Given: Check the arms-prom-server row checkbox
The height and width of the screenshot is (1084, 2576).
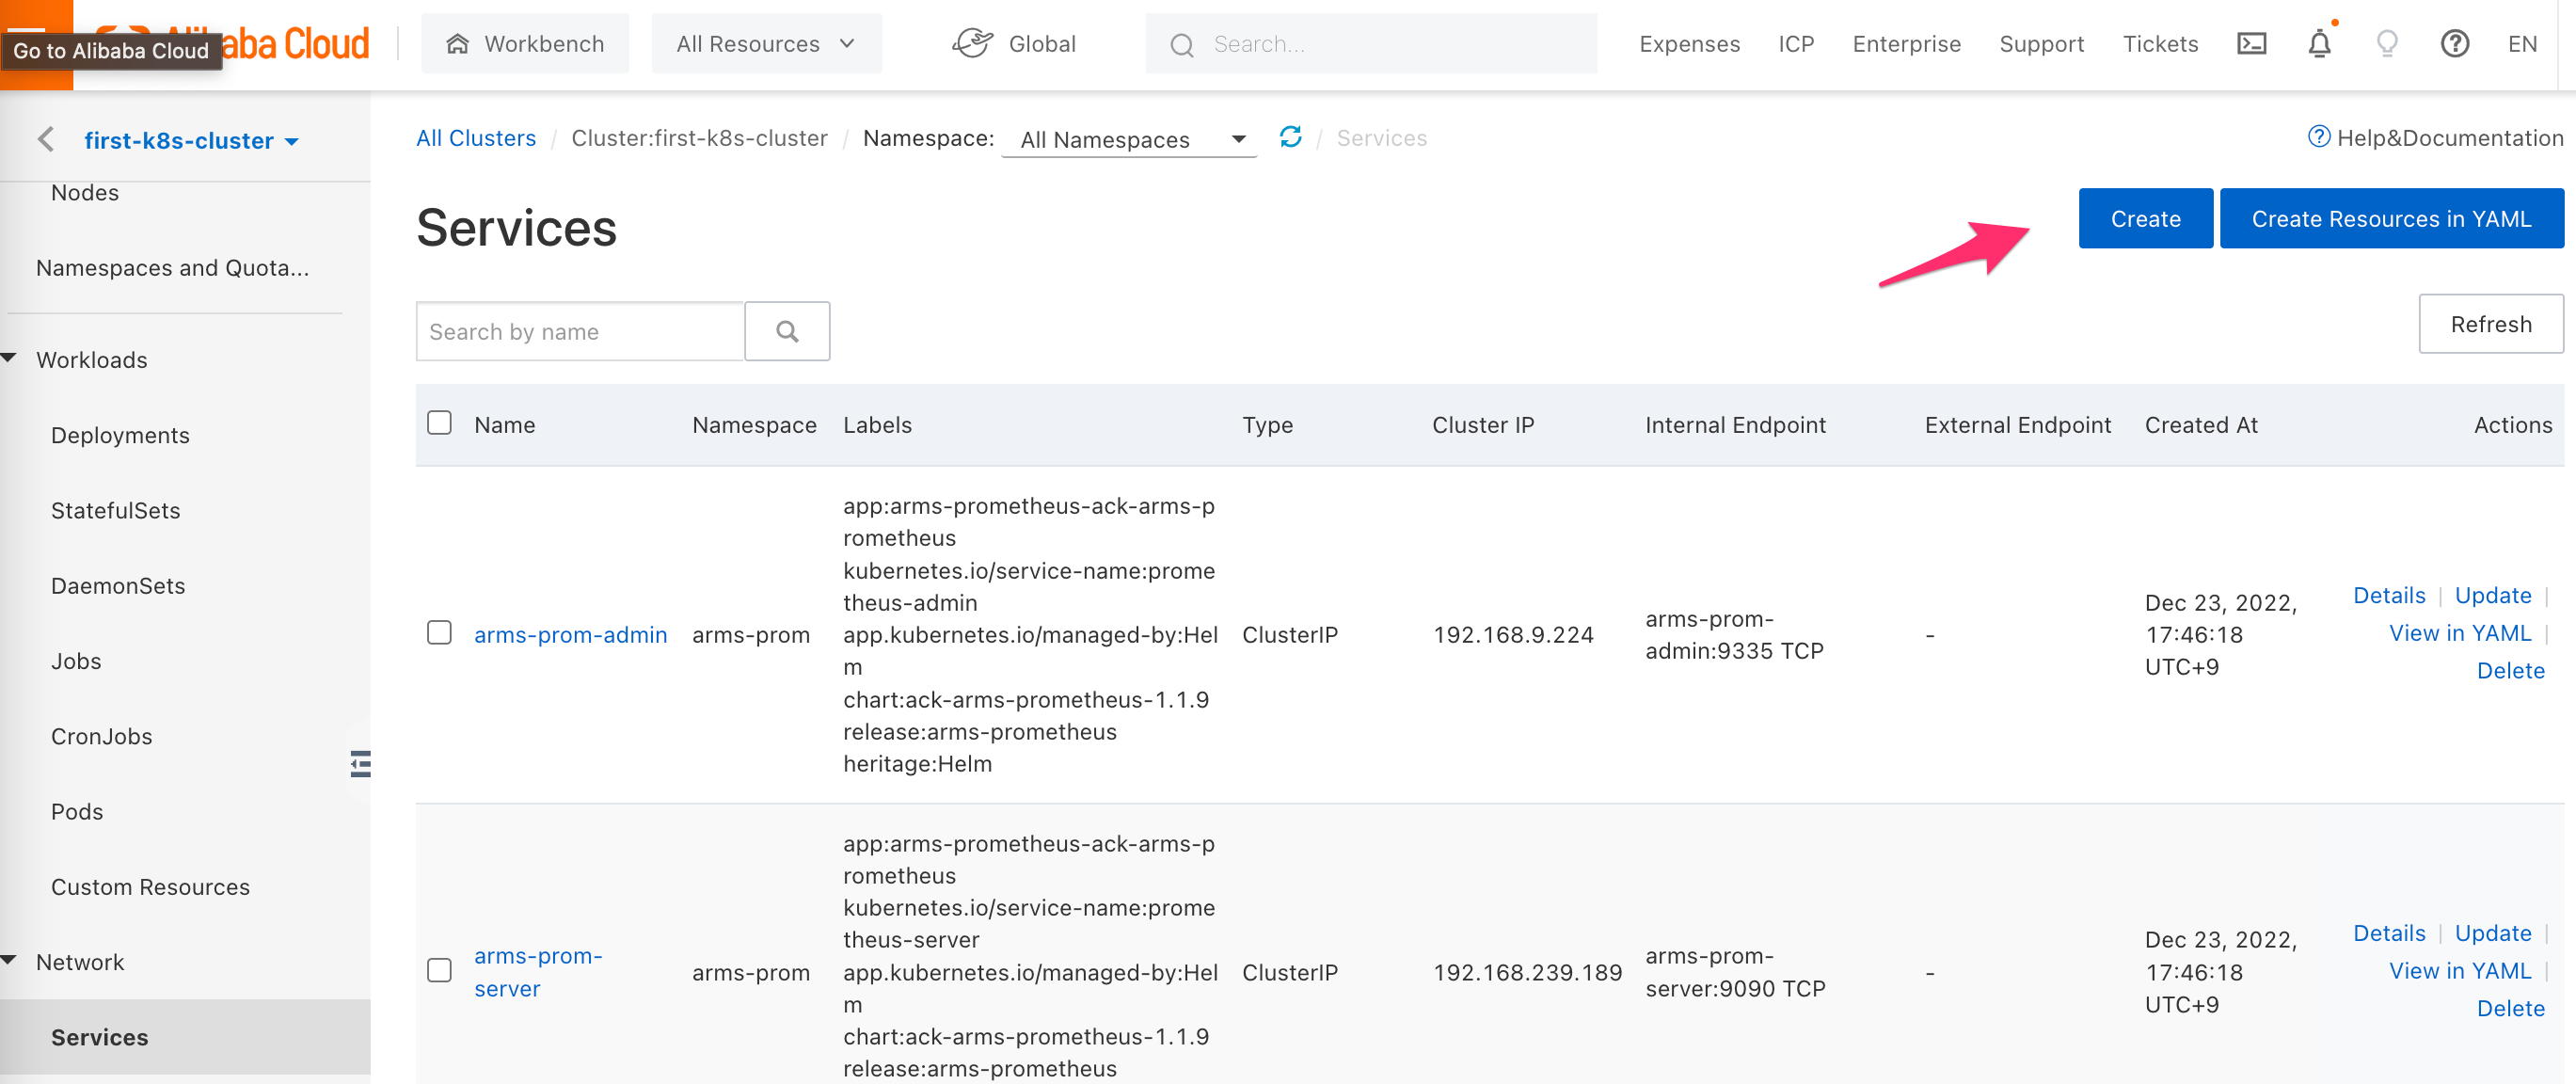Looking at the screenshot, I should tap(439, 970).
